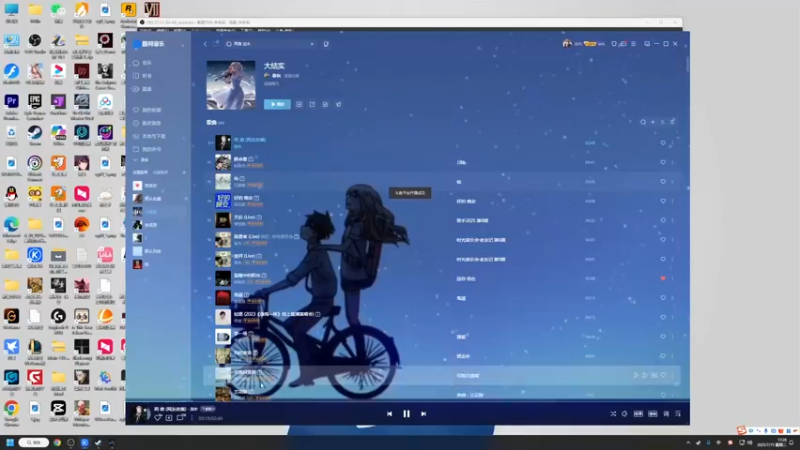Viewport: 800px width, 450px height.
Task: Open player bar three-dot more menu
Action: pyautogui.click(x=192, y=418)
